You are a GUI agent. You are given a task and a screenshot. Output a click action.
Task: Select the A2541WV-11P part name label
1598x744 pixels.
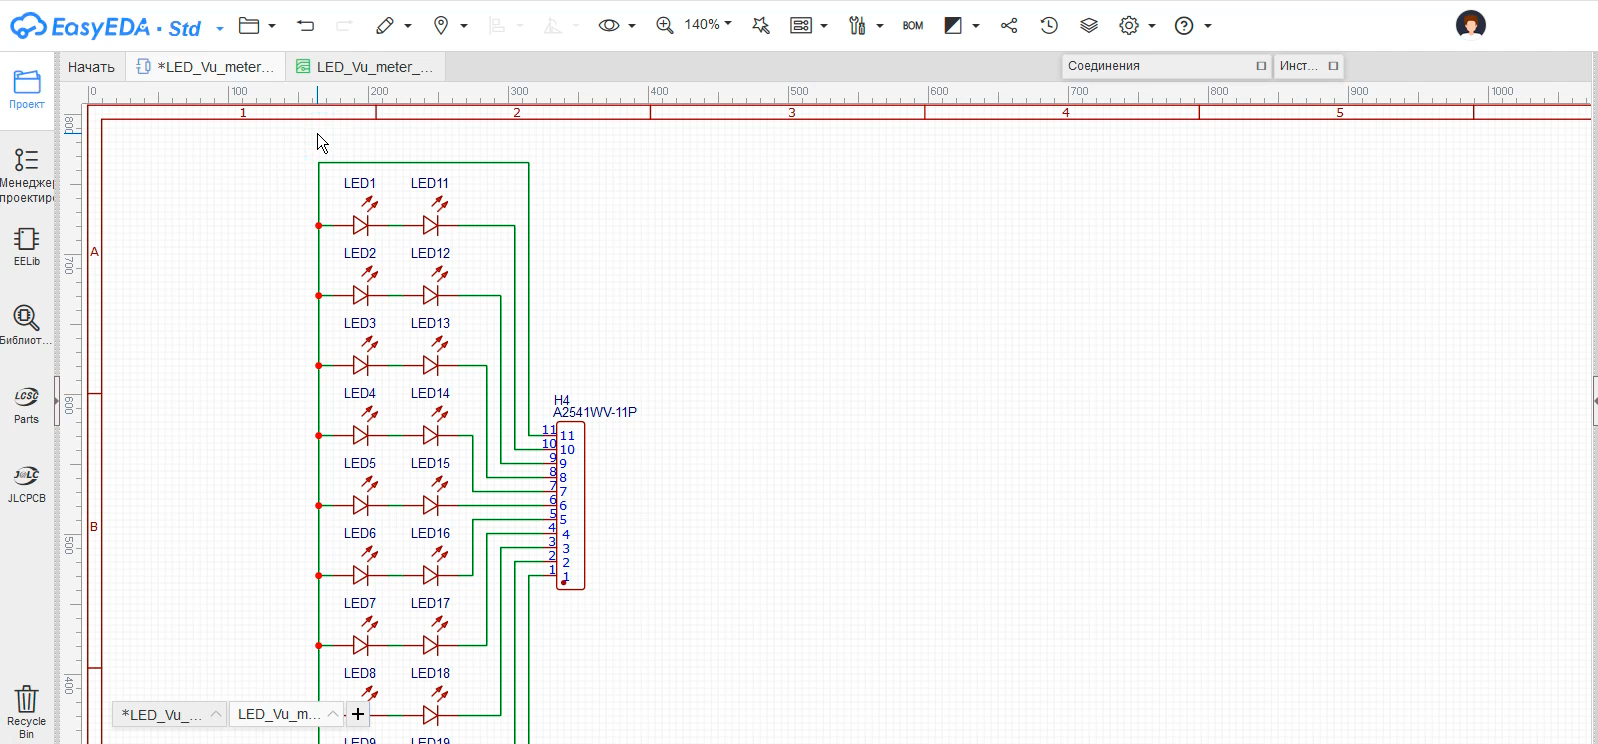coord(595,412)
